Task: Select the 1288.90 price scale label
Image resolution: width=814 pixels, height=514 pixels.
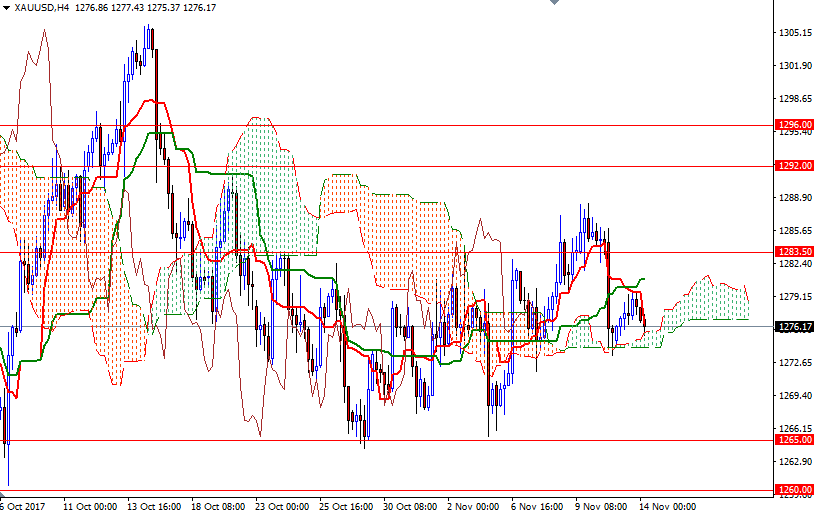Action: (796, 197)
